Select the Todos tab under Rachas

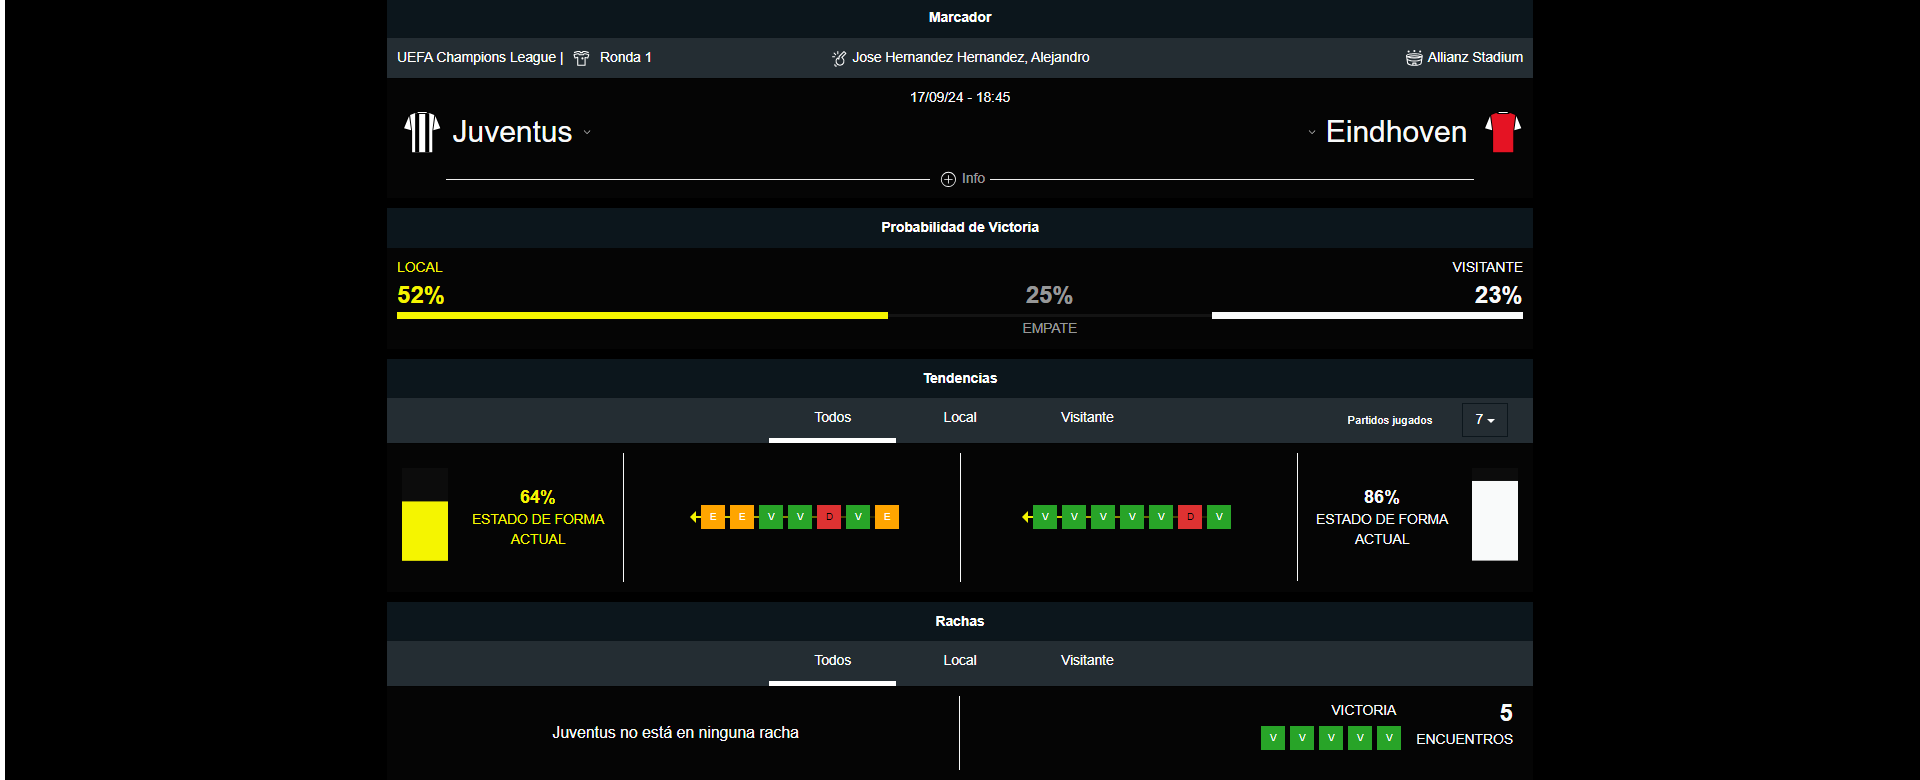click(832, 661)
